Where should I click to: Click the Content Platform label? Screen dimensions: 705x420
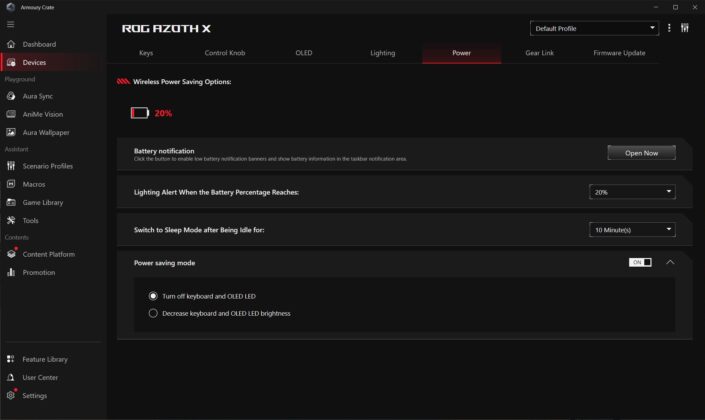click(x=49, y=254)
